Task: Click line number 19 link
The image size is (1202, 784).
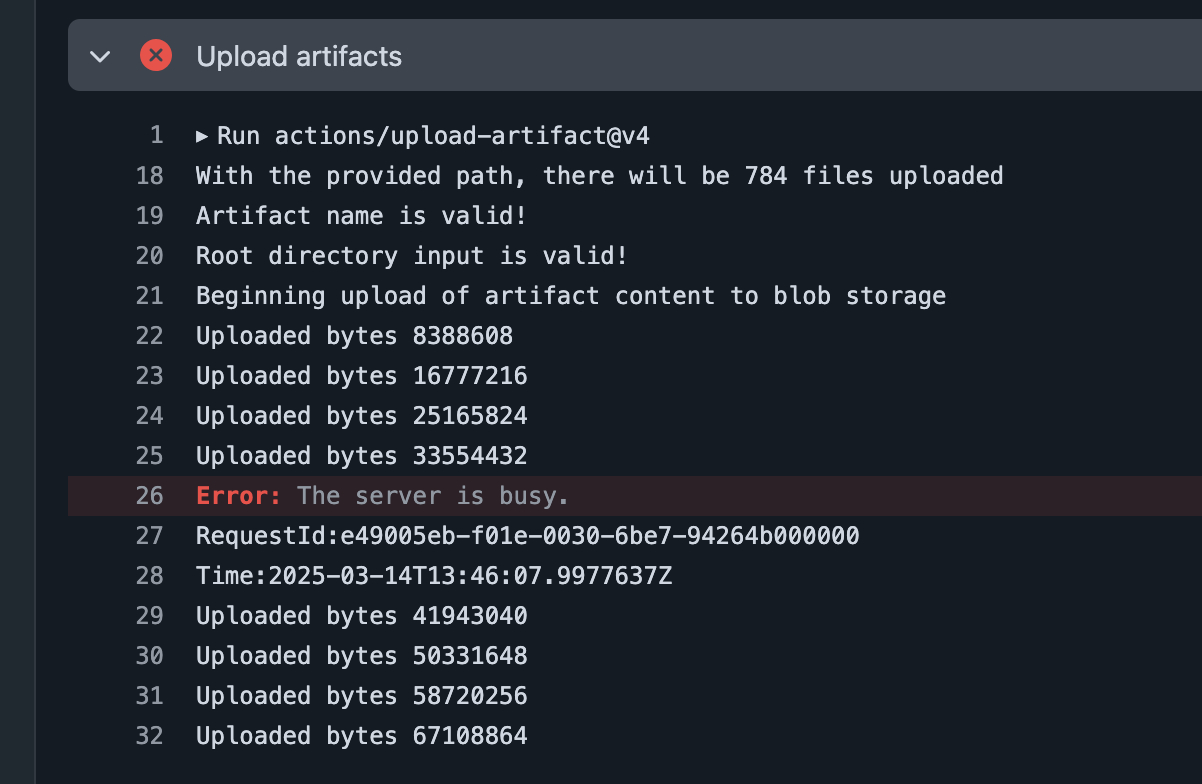Action: [149, 216]
